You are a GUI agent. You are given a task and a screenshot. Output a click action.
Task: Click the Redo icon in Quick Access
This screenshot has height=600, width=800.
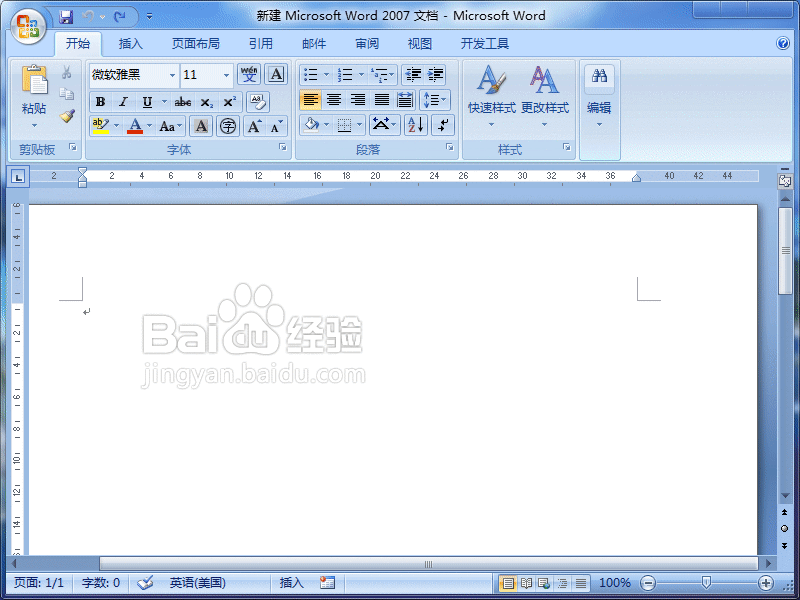point(120,17)
